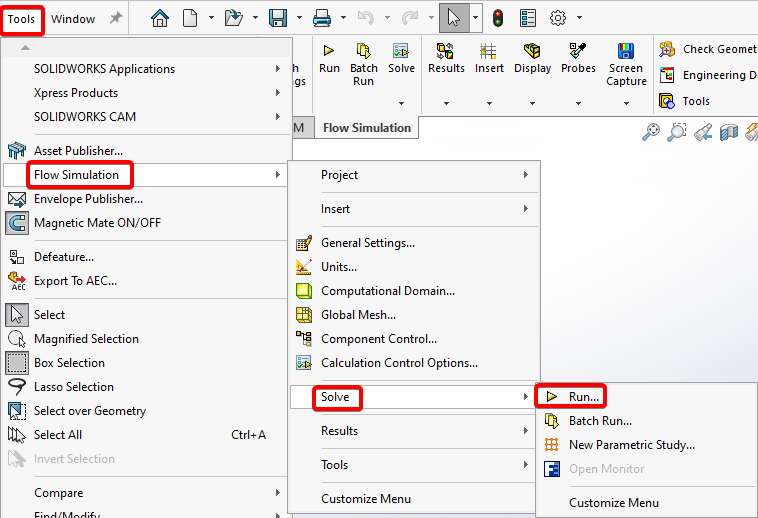Image resolution: width=758 pixels, height=518 pixels.
Task: Click Asset Publisher...
Action: [147, 151]
